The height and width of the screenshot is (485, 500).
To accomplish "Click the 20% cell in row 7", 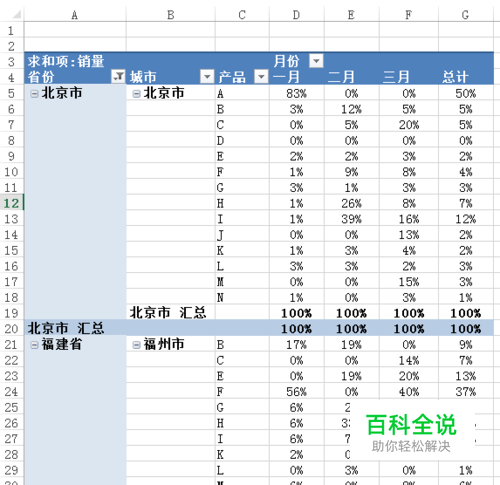I will 409,125.
